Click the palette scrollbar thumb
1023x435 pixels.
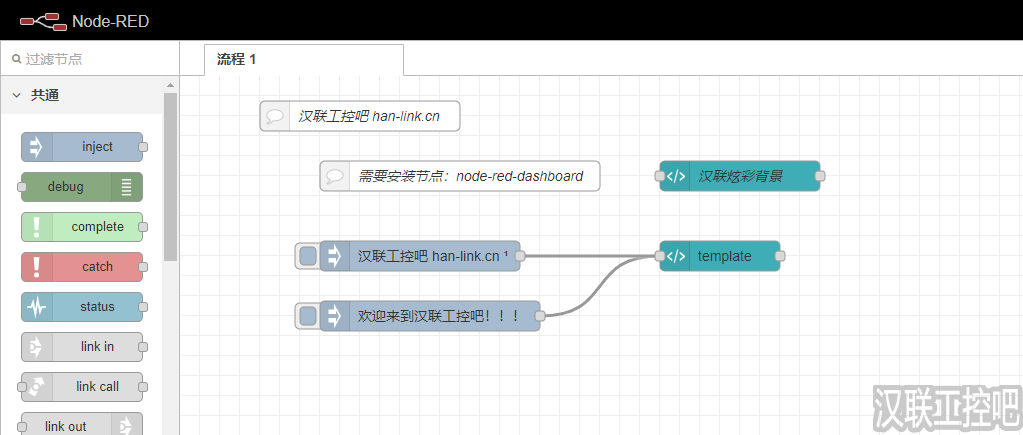click(170, 176)
